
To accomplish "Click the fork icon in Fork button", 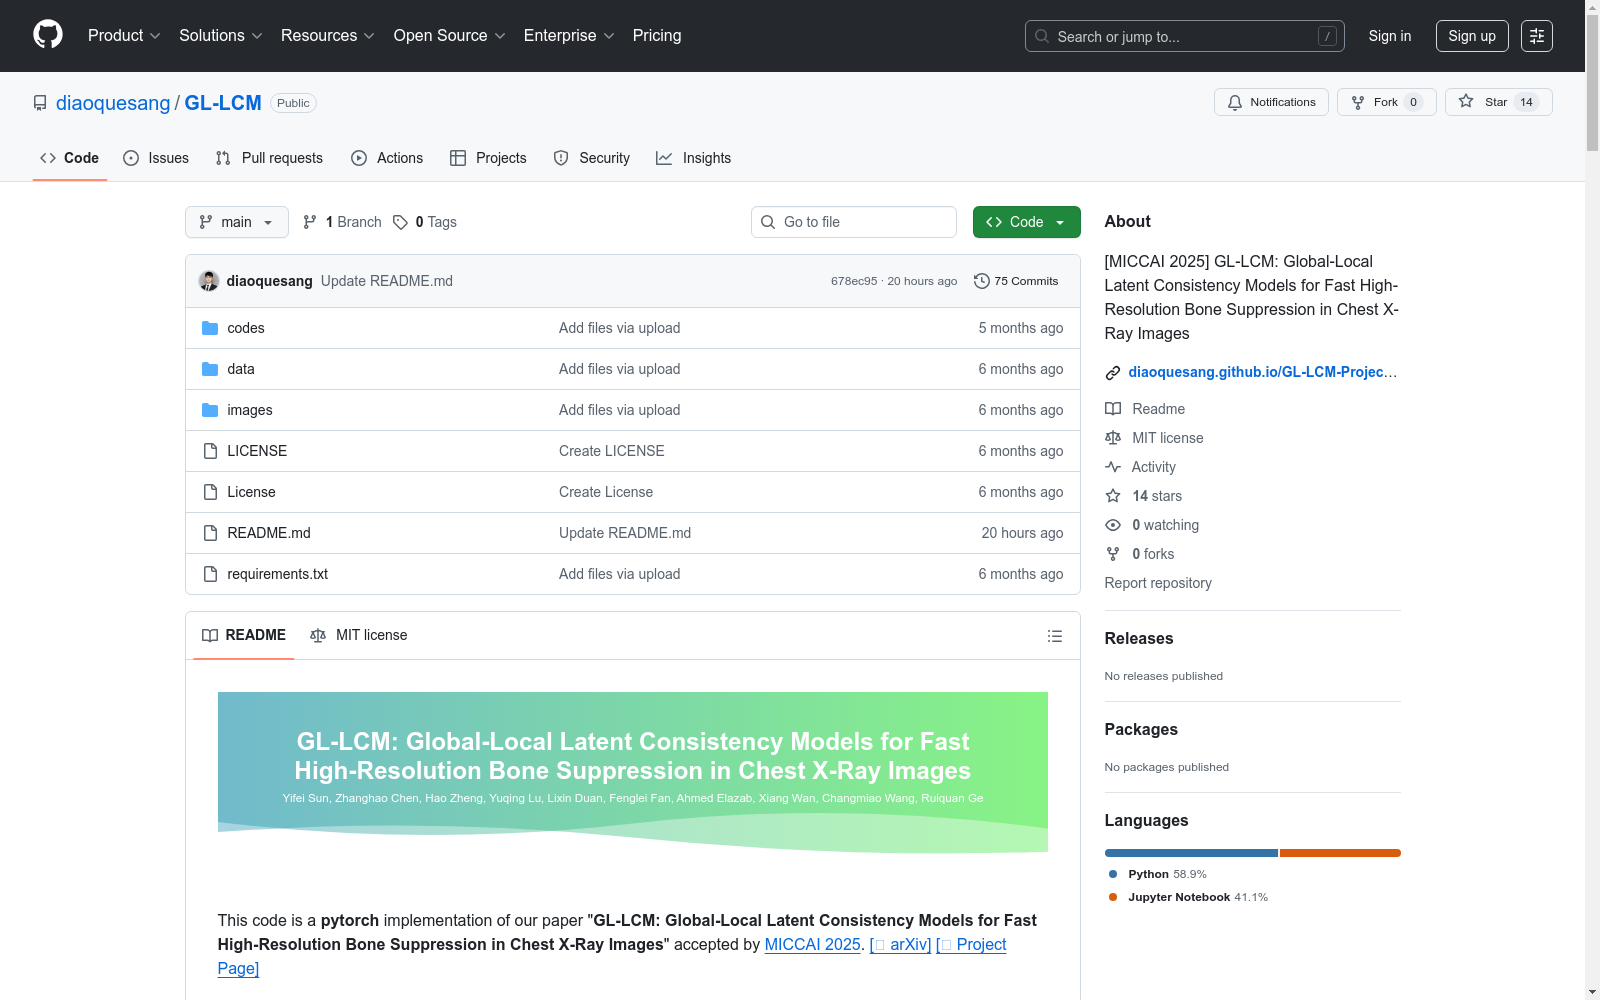I will click(x=1358, y=102).
